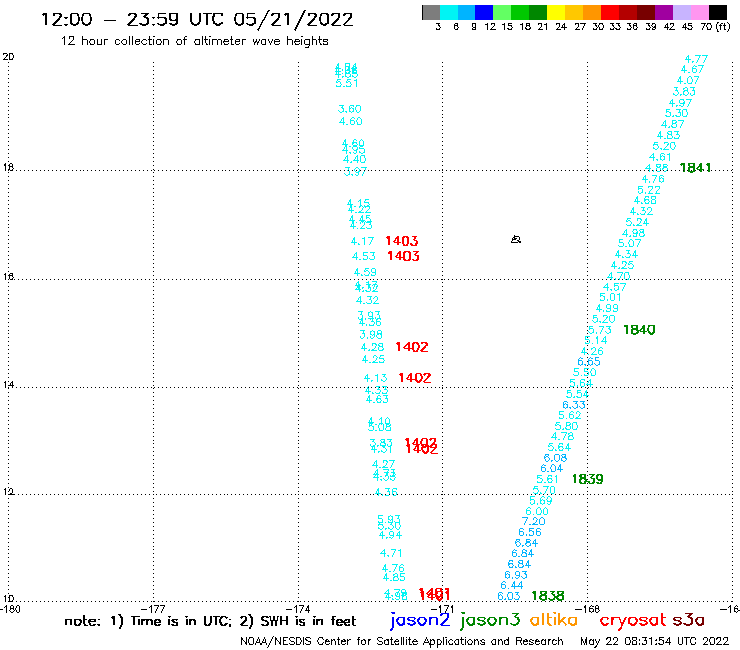Viewport: 740px width, 650px height.
Task: Click the cryosat satellite label
Action: pos(633,620)
